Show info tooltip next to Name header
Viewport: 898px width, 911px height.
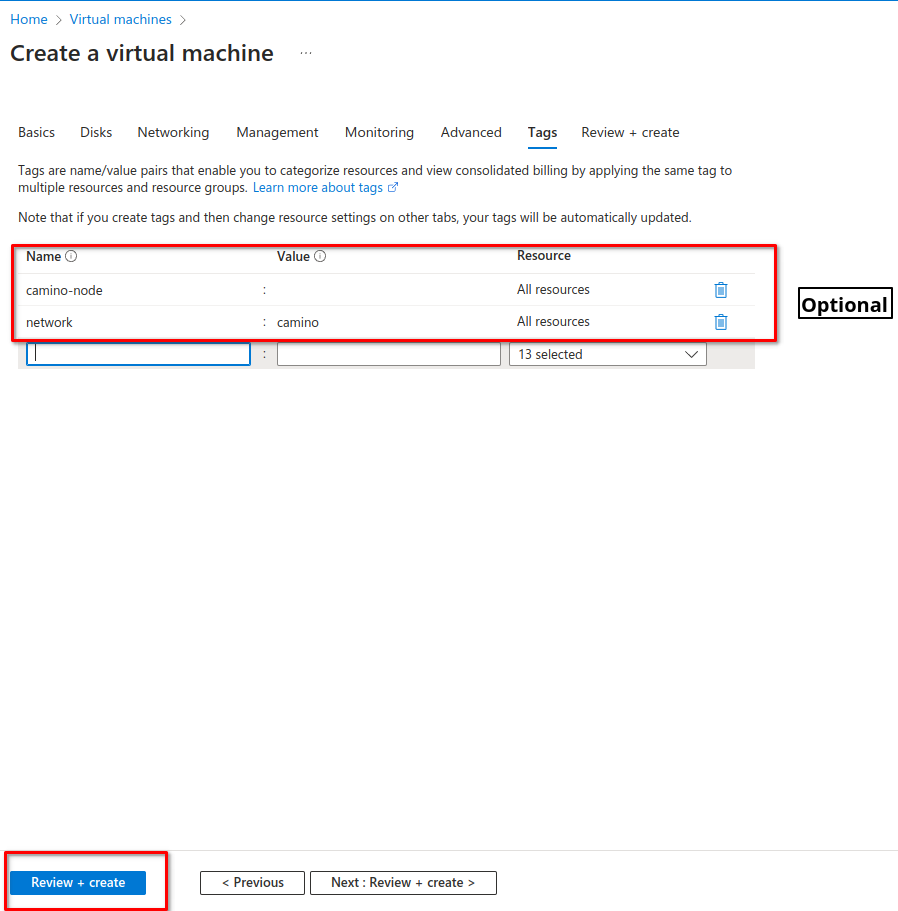[x=71, y=256]
